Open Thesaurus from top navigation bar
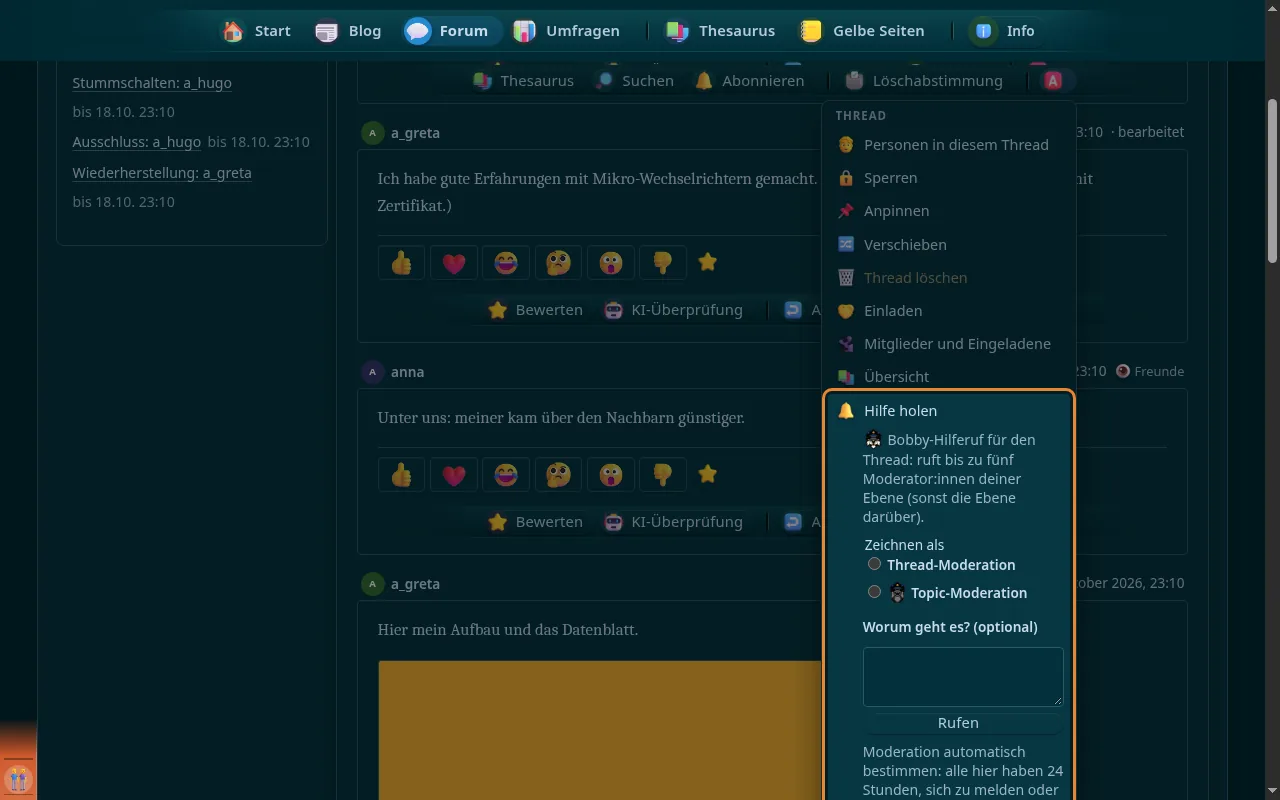The height and width of the screenshot is (800, 1280). (x=721, y=31)
